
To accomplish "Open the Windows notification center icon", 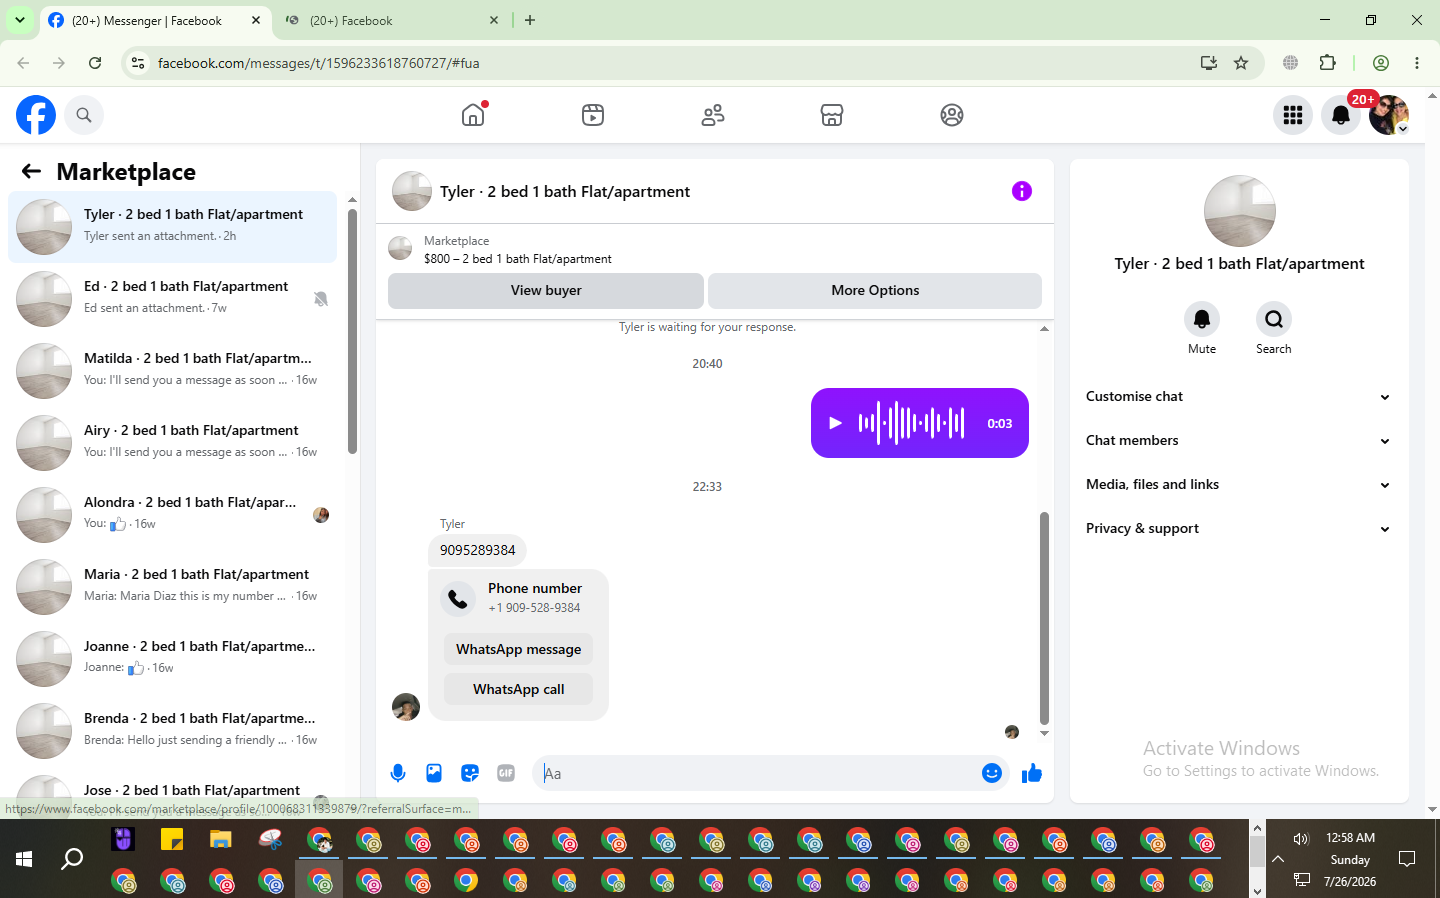I will pyautogui.click(x=1407, y=859).
